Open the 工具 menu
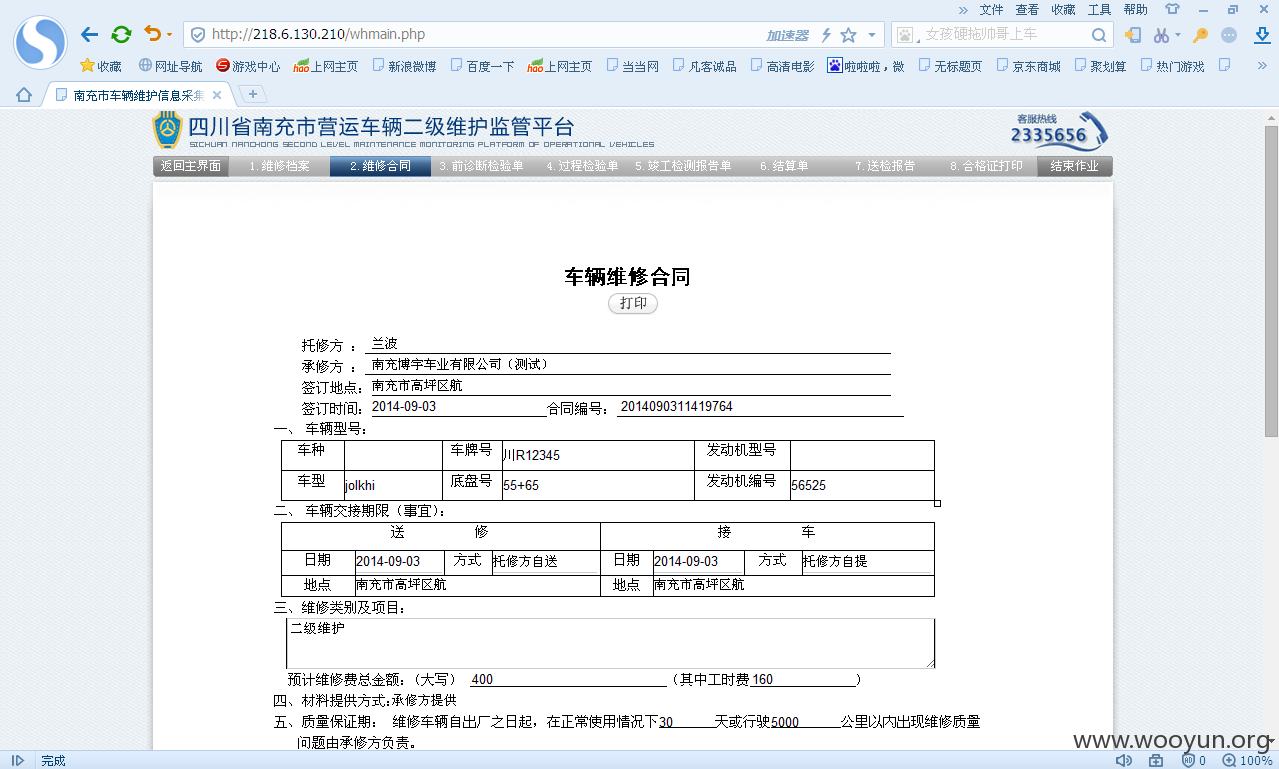1279x769 pixels. click(1099, 9)
